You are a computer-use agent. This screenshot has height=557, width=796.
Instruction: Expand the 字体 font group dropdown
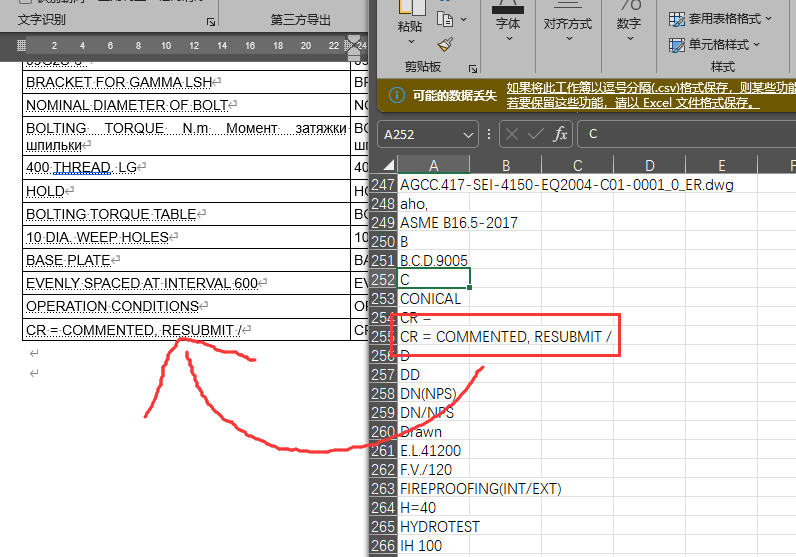[x=509, y=39]
